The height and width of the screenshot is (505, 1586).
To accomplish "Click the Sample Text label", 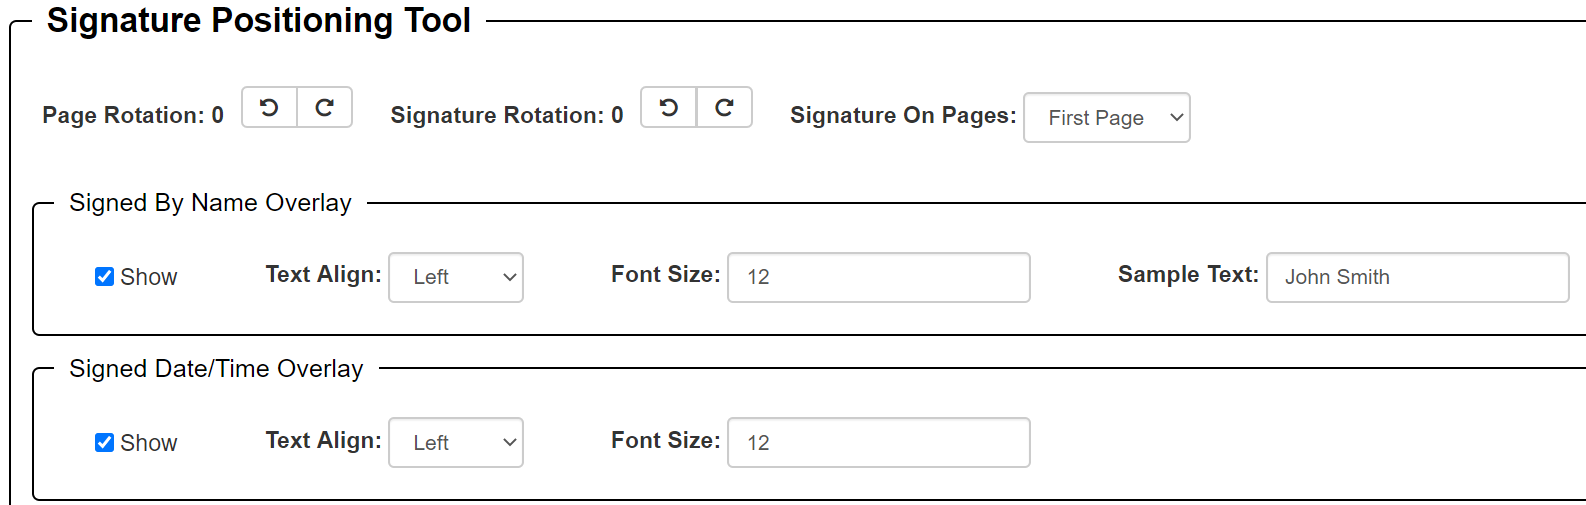I will (x=1187, y=275).
